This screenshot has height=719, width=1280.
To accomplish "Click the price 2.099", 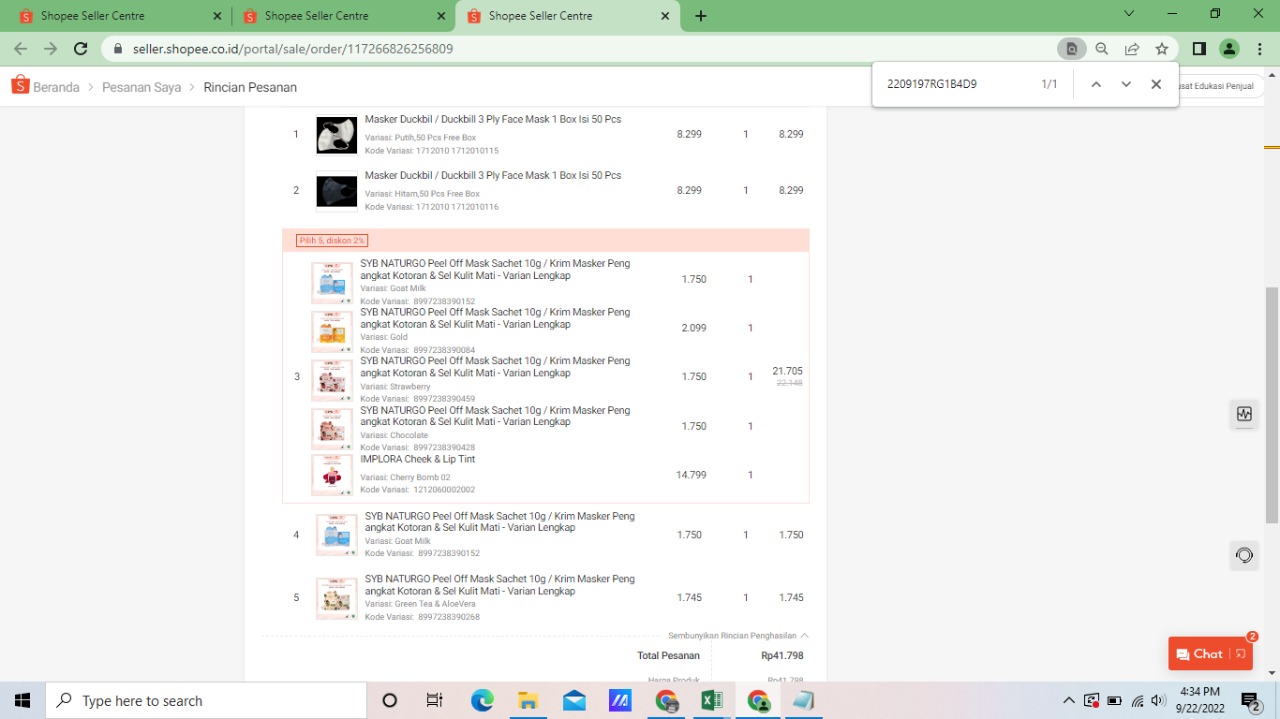I will [694, 328].
